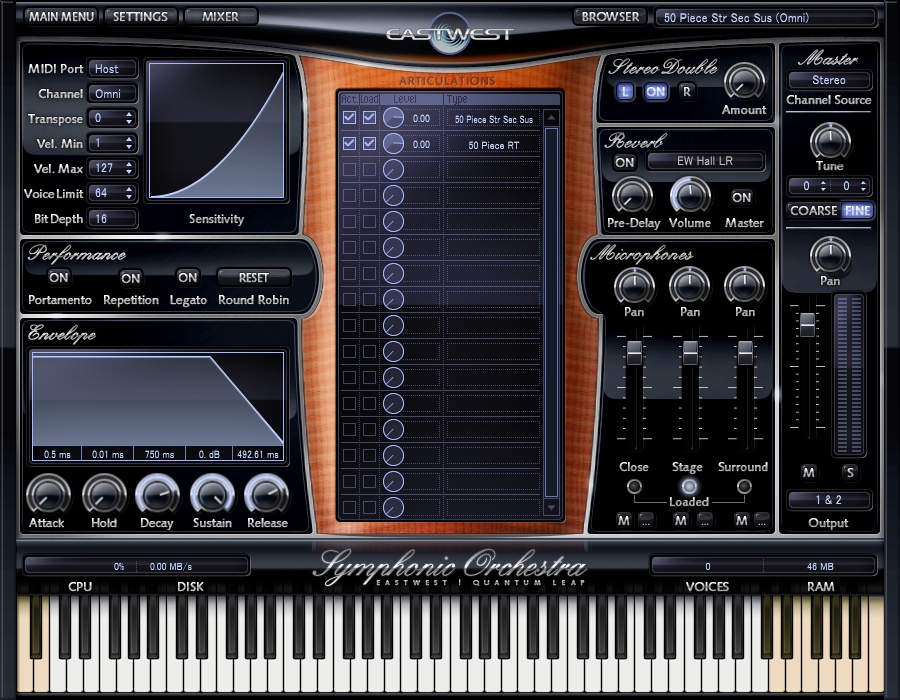Screen dimensions: 900x700
Task: Click the Attack knob in Envelope
Action: (x=47, y=494)
